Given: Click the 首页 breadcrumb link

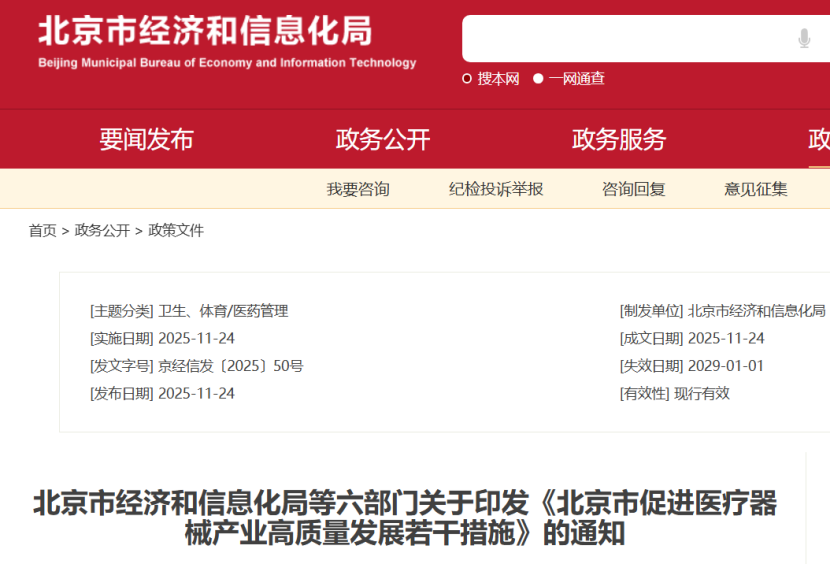Looking at the screenshot, I should tap(42, 230).
